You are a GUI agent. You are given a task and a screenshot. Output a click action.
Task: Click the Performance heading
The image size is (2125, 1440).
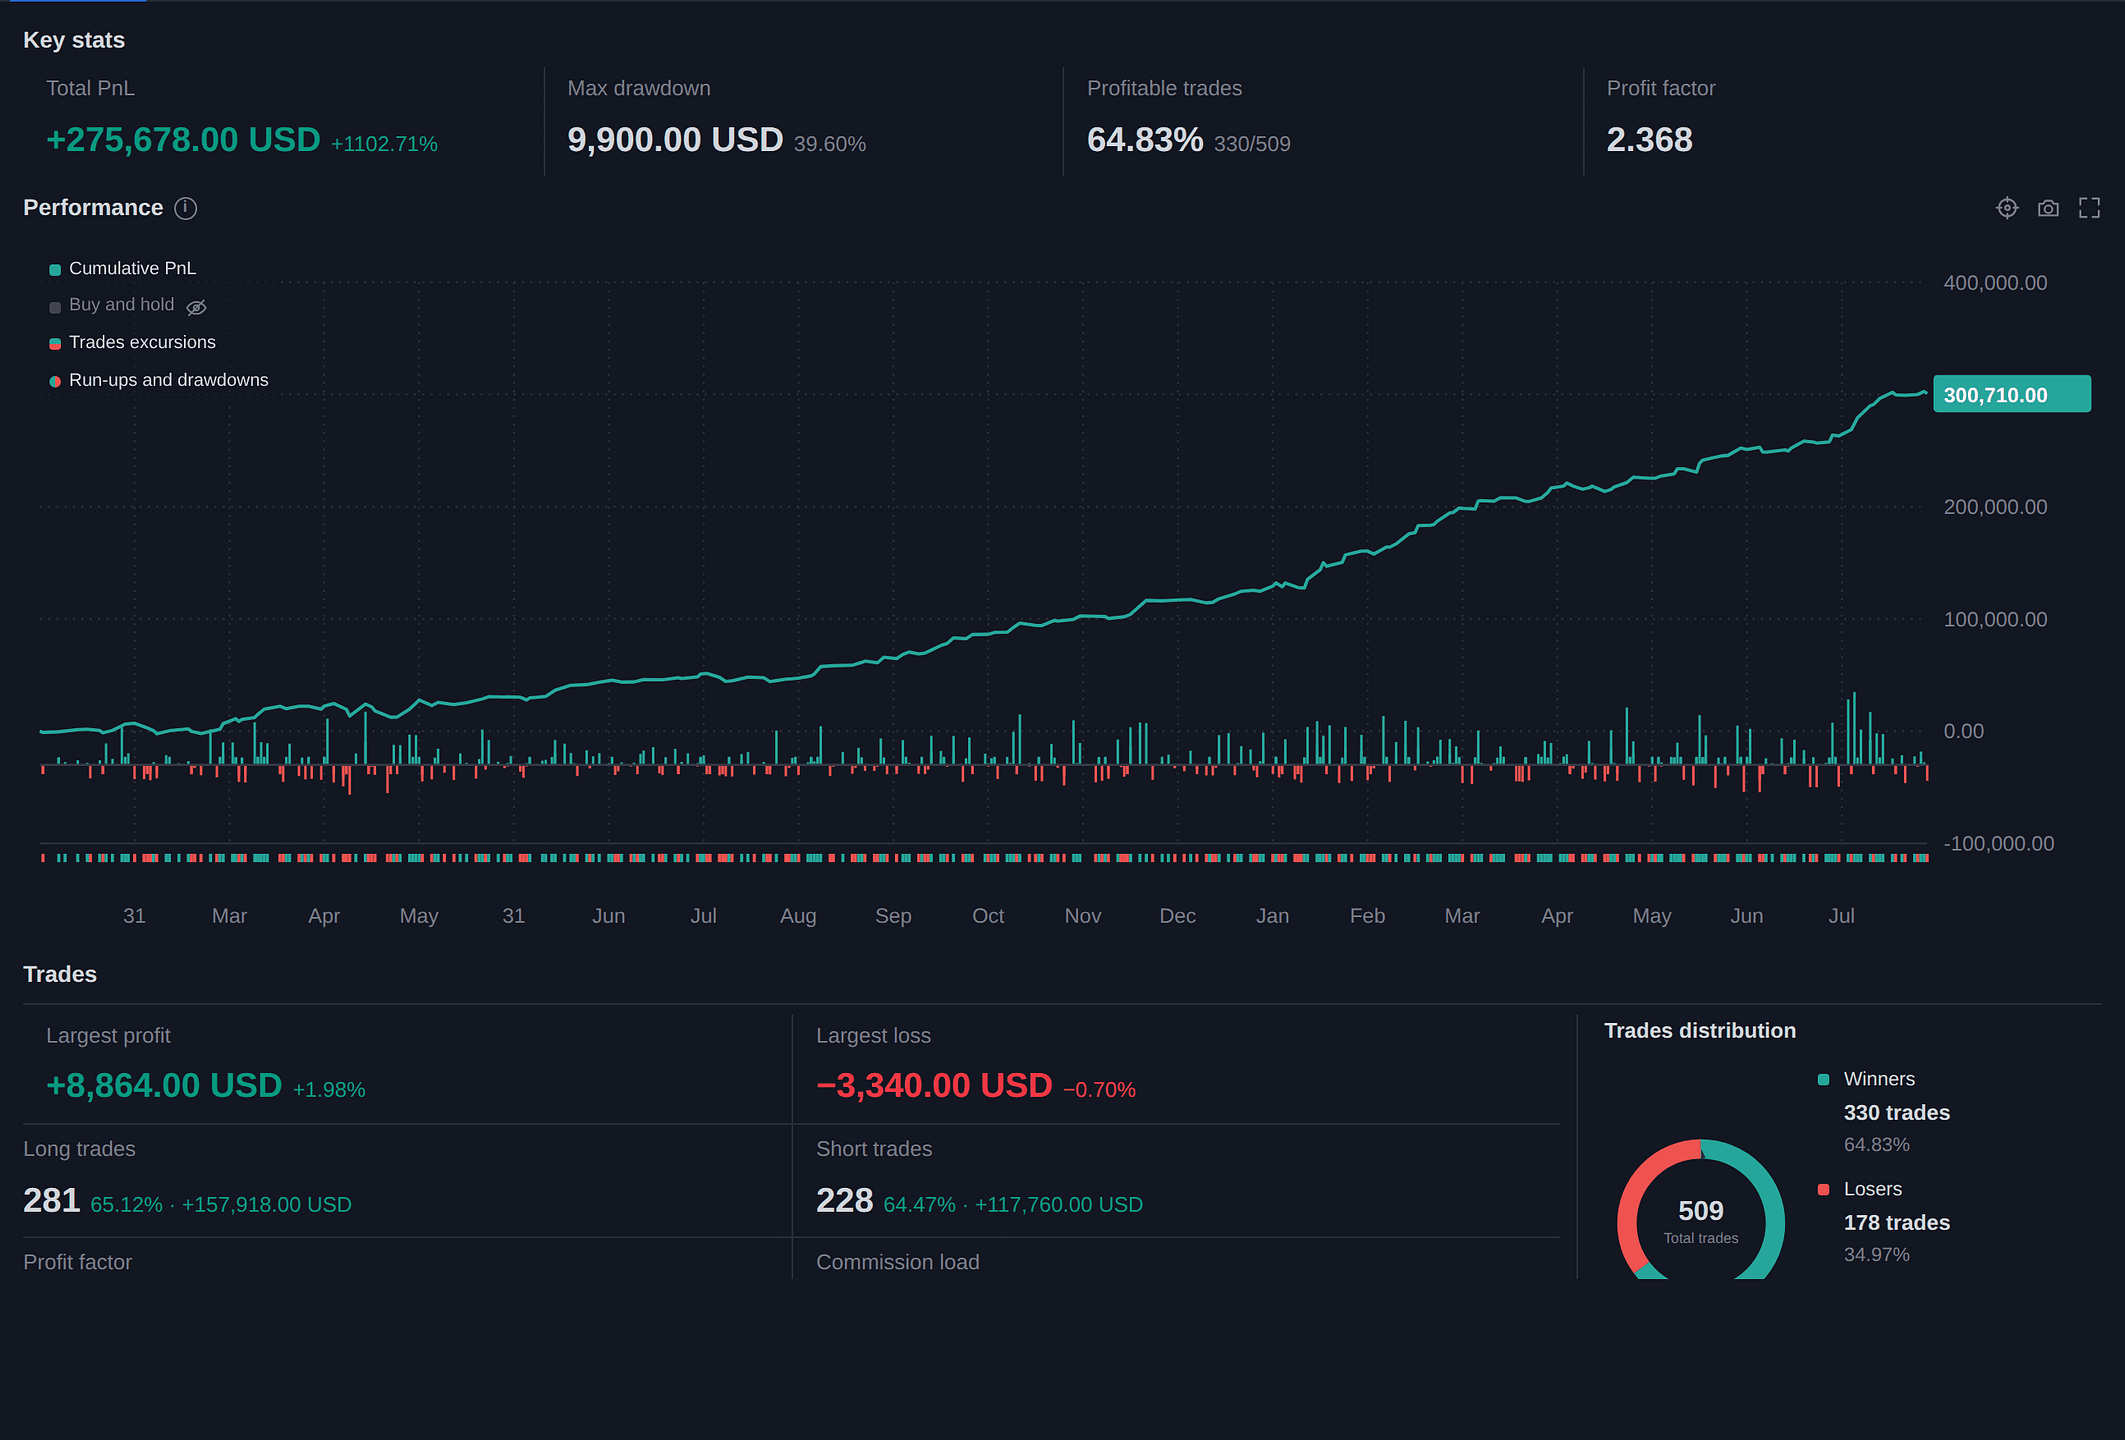(93, 208)
